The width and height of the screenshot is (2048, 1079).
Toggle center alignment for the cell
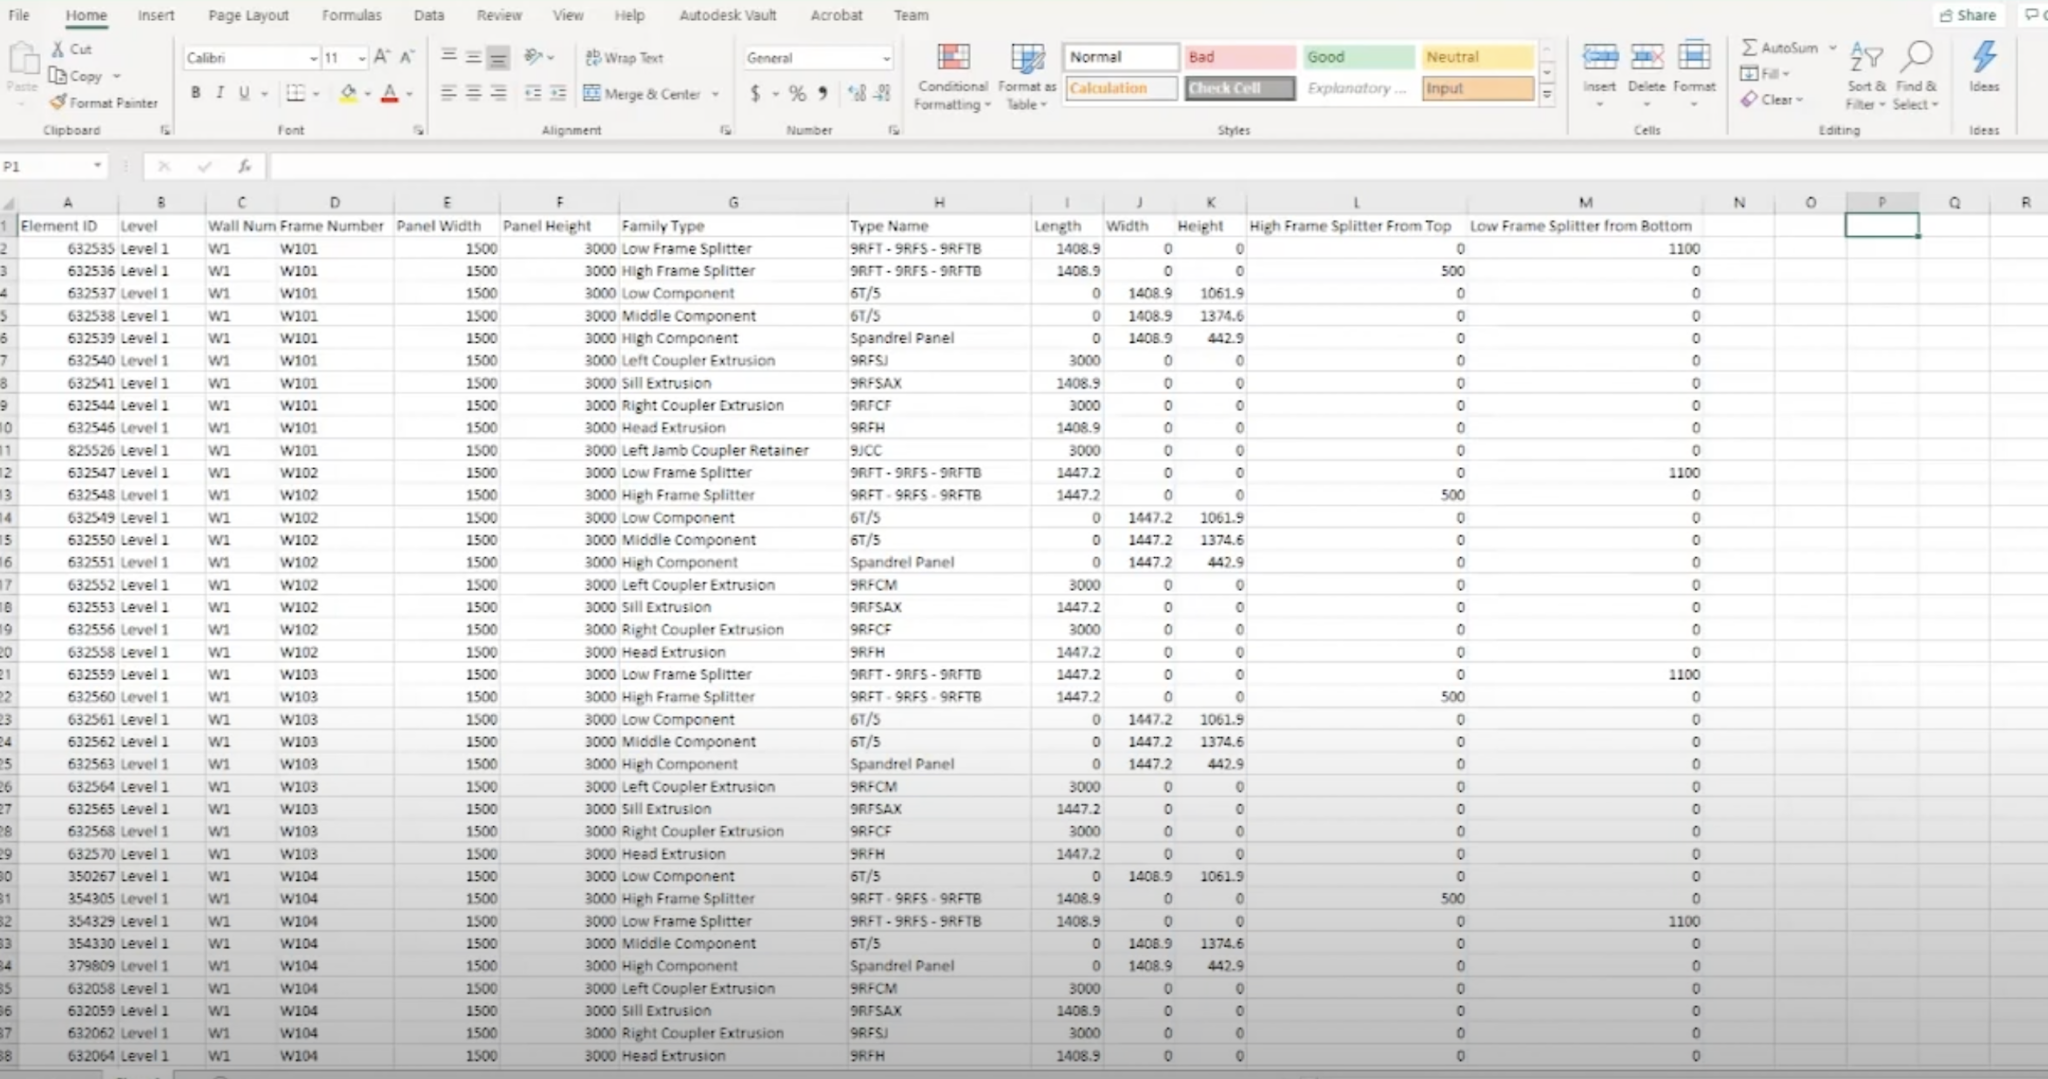point(471,93)
